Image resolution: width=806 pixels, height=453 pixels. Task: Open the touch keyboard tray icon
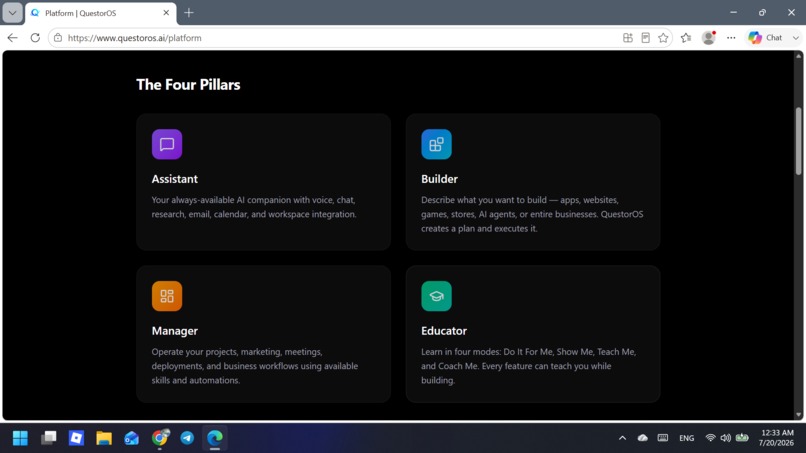(663, 438)
